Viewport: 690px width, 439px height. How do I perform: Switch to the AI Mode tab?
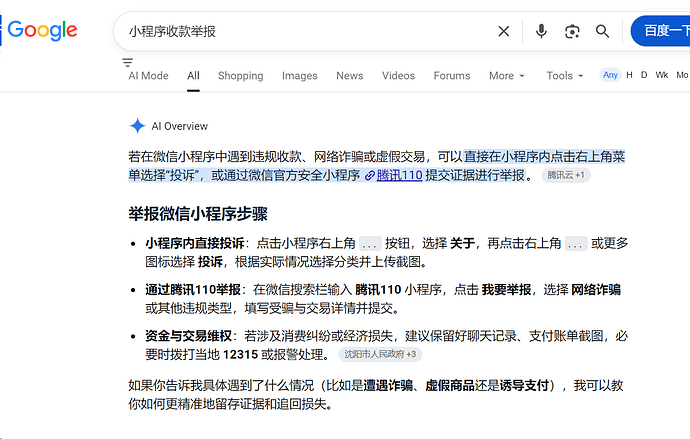pyautogui.click(x=148, y=76)
